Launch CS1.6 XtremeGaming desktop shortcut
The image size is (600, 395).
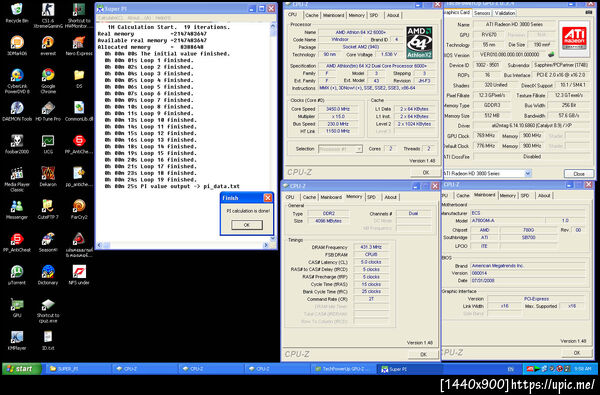[48, 15]
